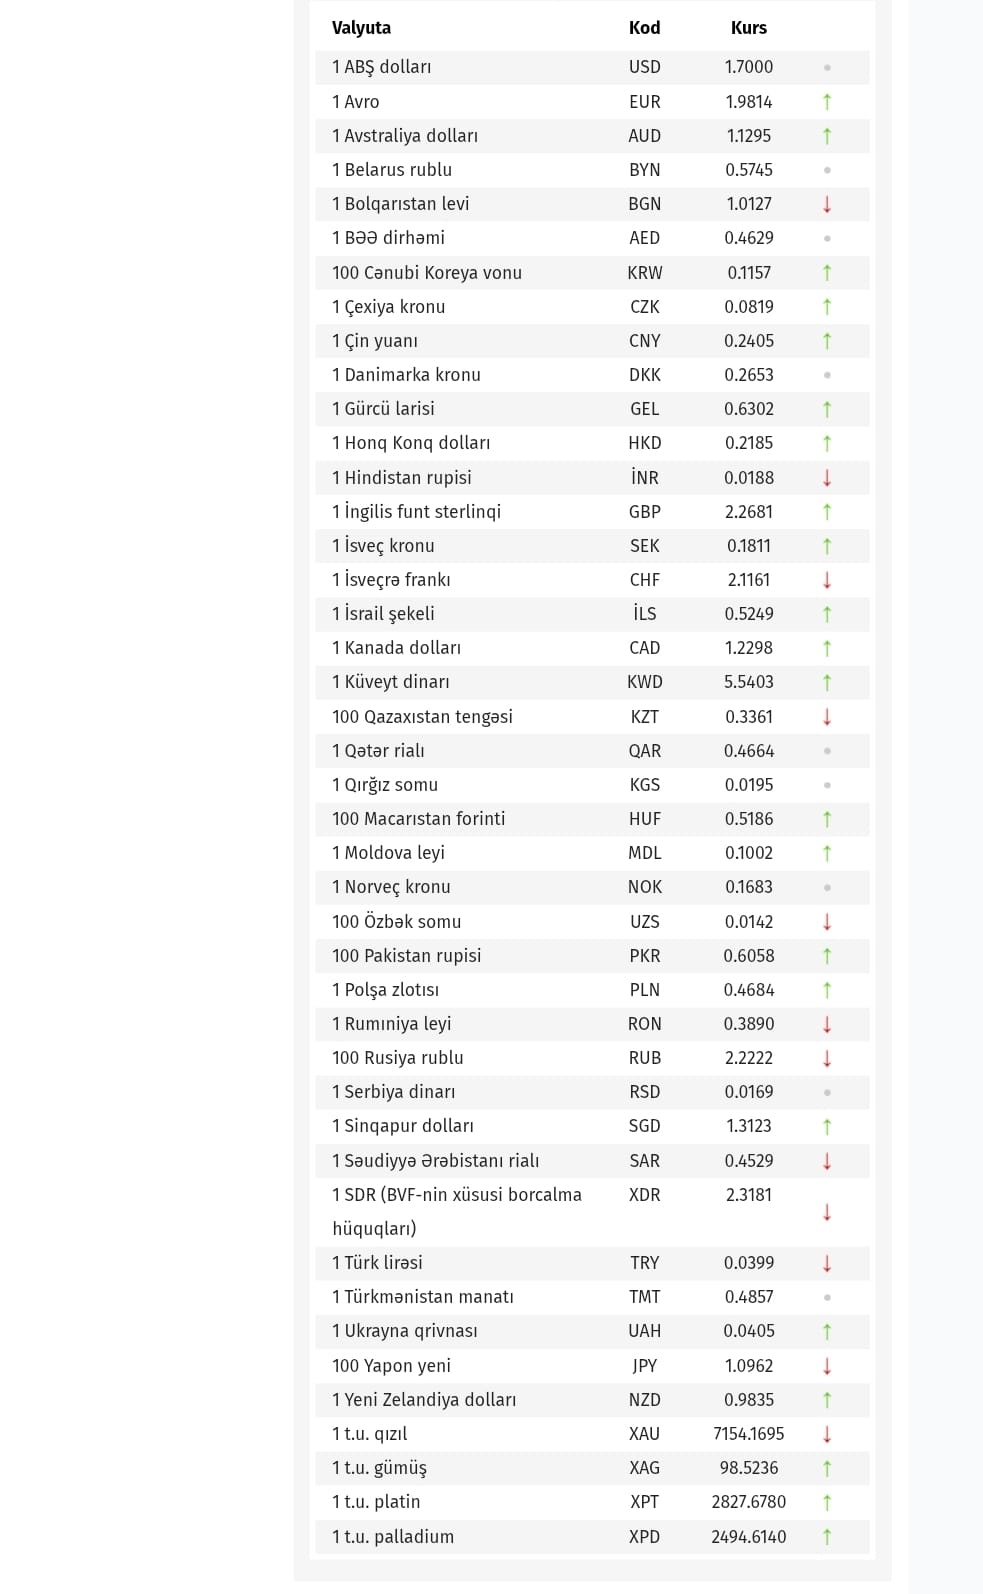Click the up arrow for KWD dinar
The height and width of the screenshot is (1594, 983).
click(827, 682)
